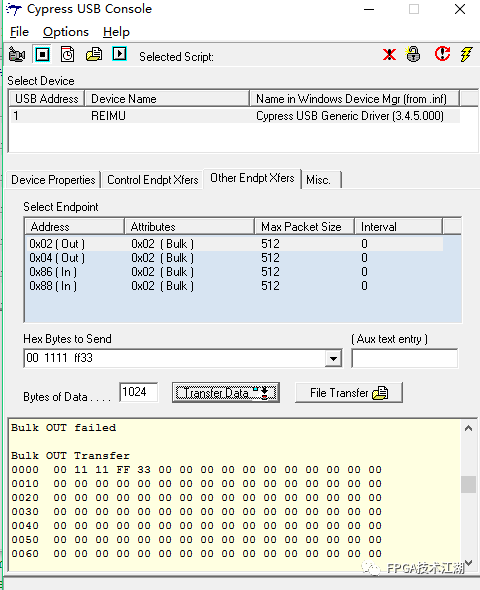
Task: Click the endpoint Address column header
Action: [74, 227]
